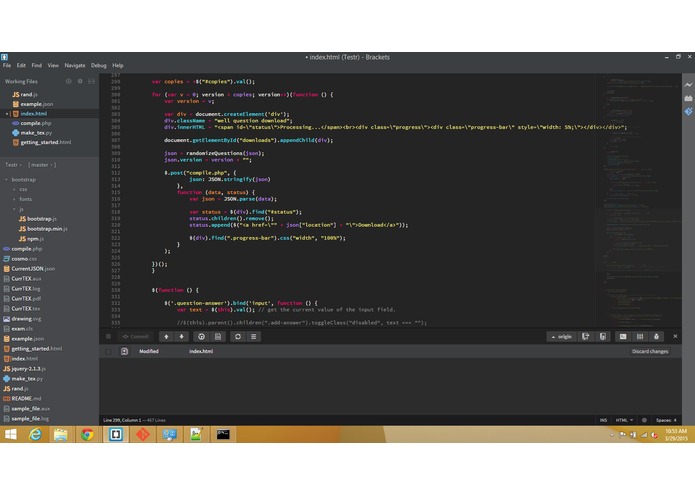695x494 pixels.
Task: Click the bug icon in the Git panel
Action: 656,337
